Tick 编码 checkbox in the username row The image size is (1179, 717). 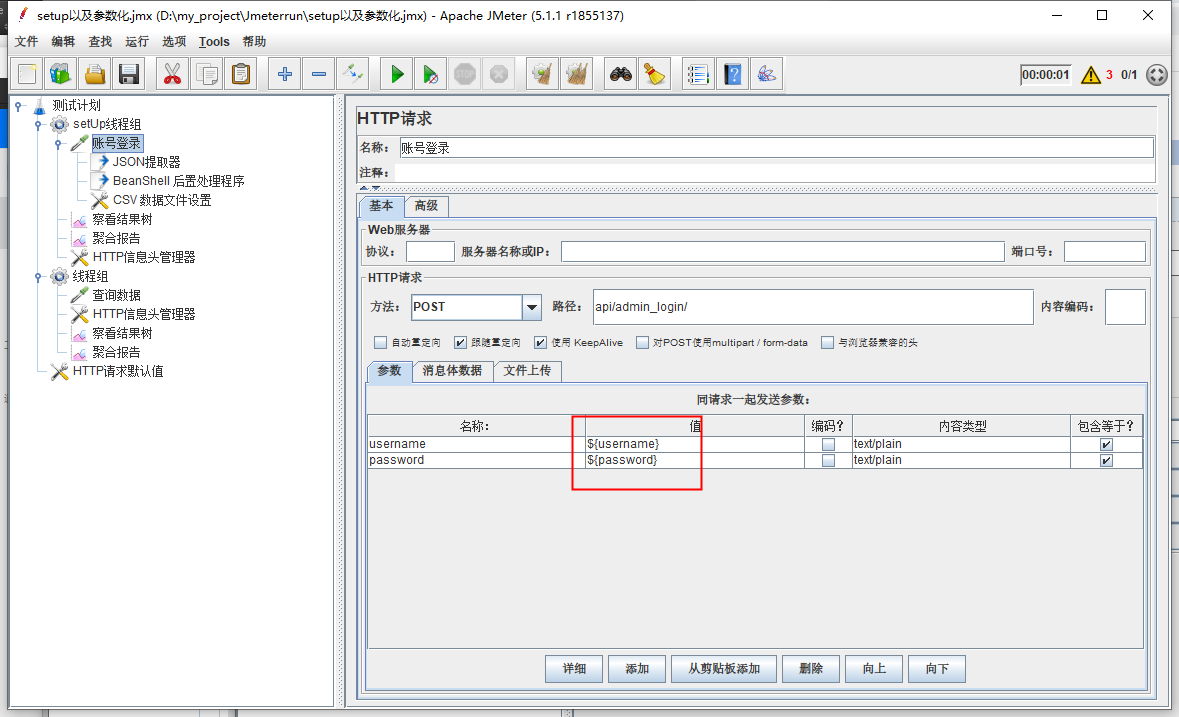pos(828,444)
